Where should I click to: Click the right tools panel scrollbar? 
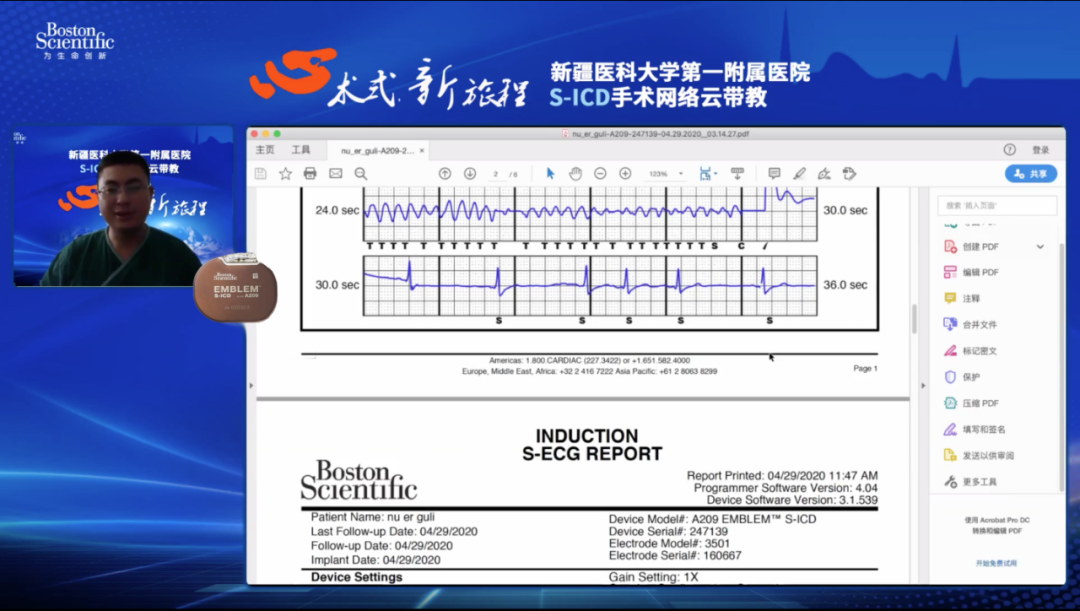pyautogui.click(x=1060, y=365)
